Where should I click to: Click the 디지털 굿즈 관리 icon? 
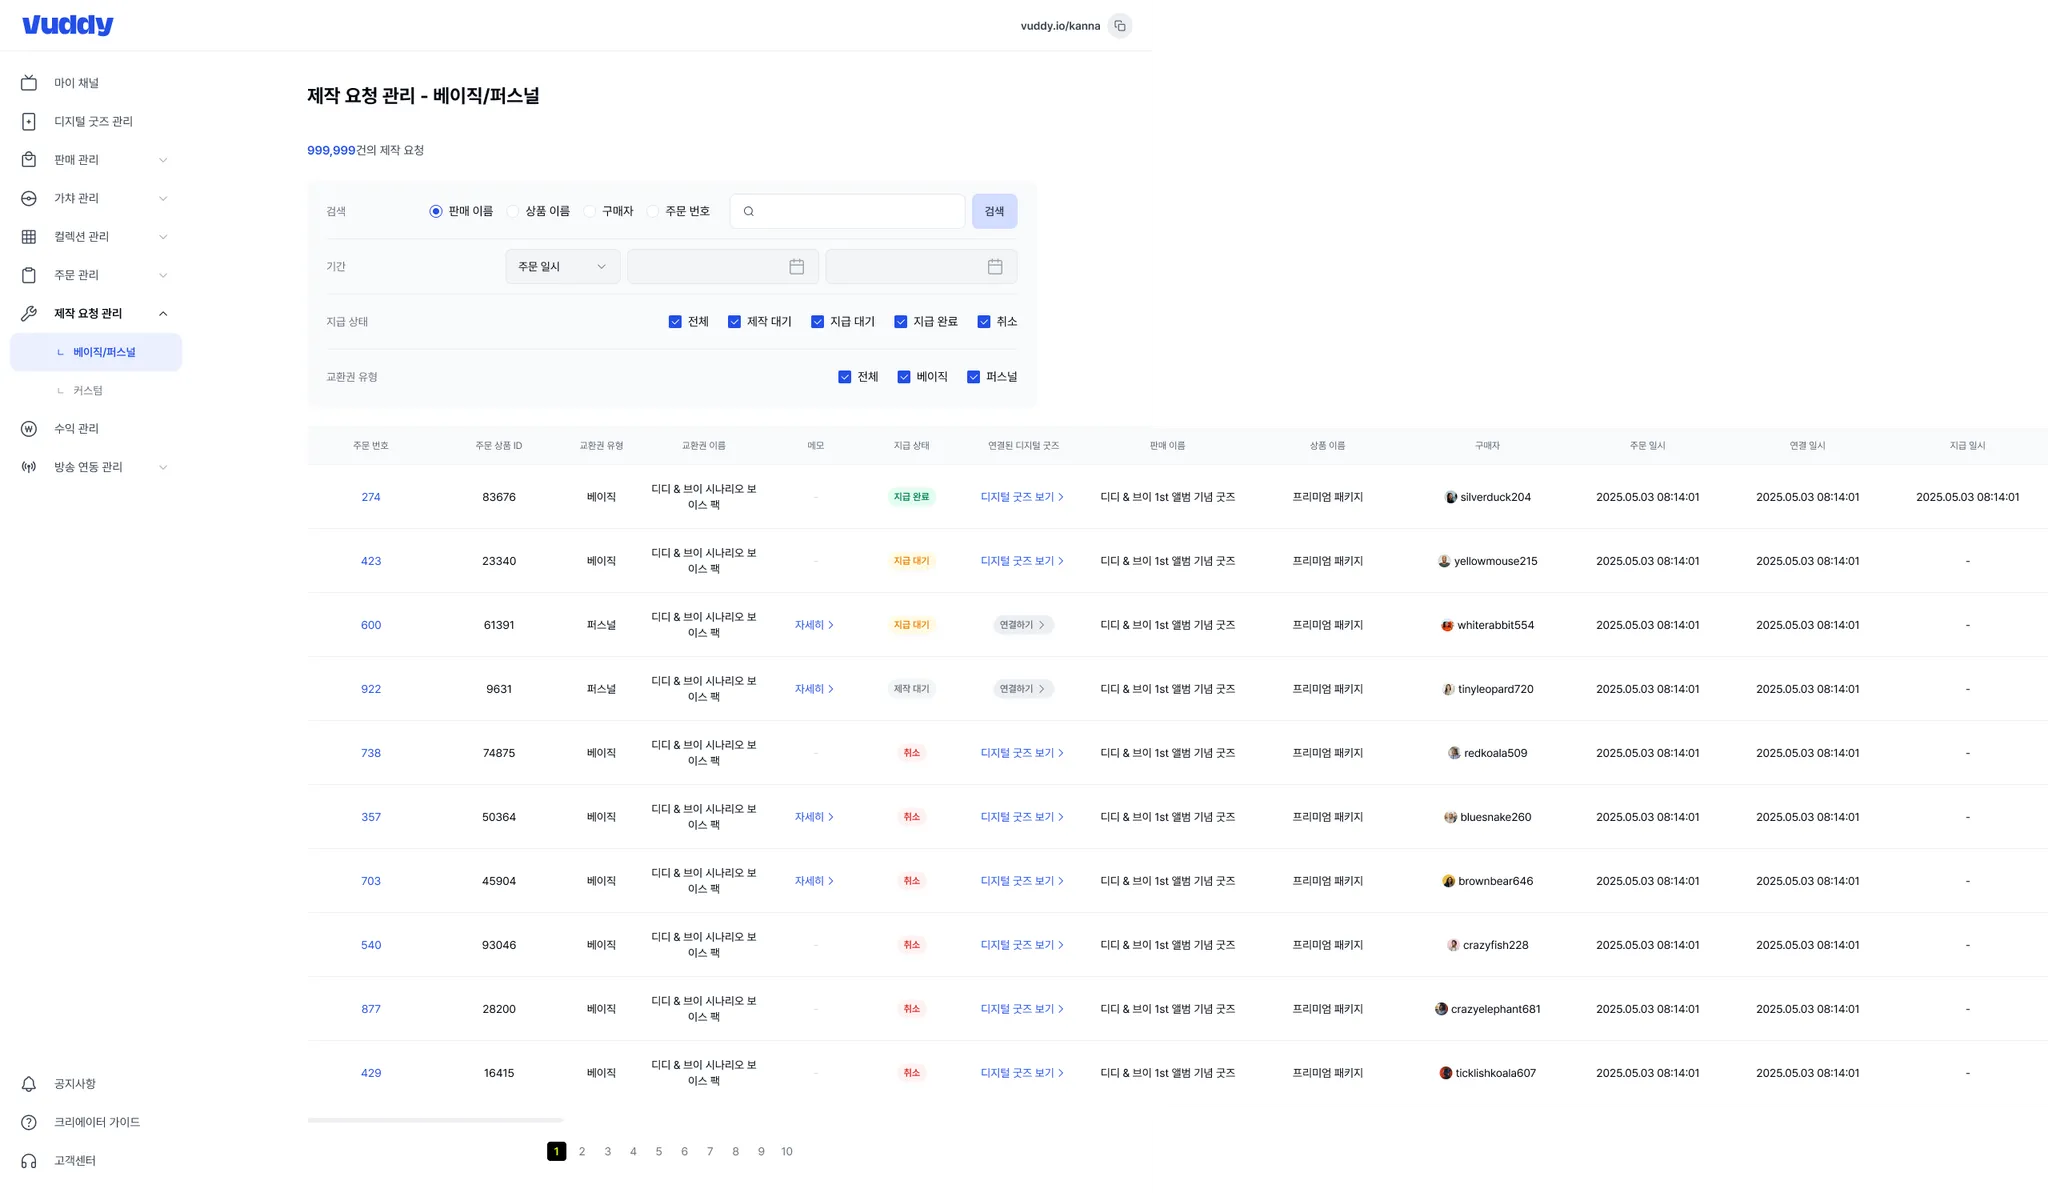[29, 121]
